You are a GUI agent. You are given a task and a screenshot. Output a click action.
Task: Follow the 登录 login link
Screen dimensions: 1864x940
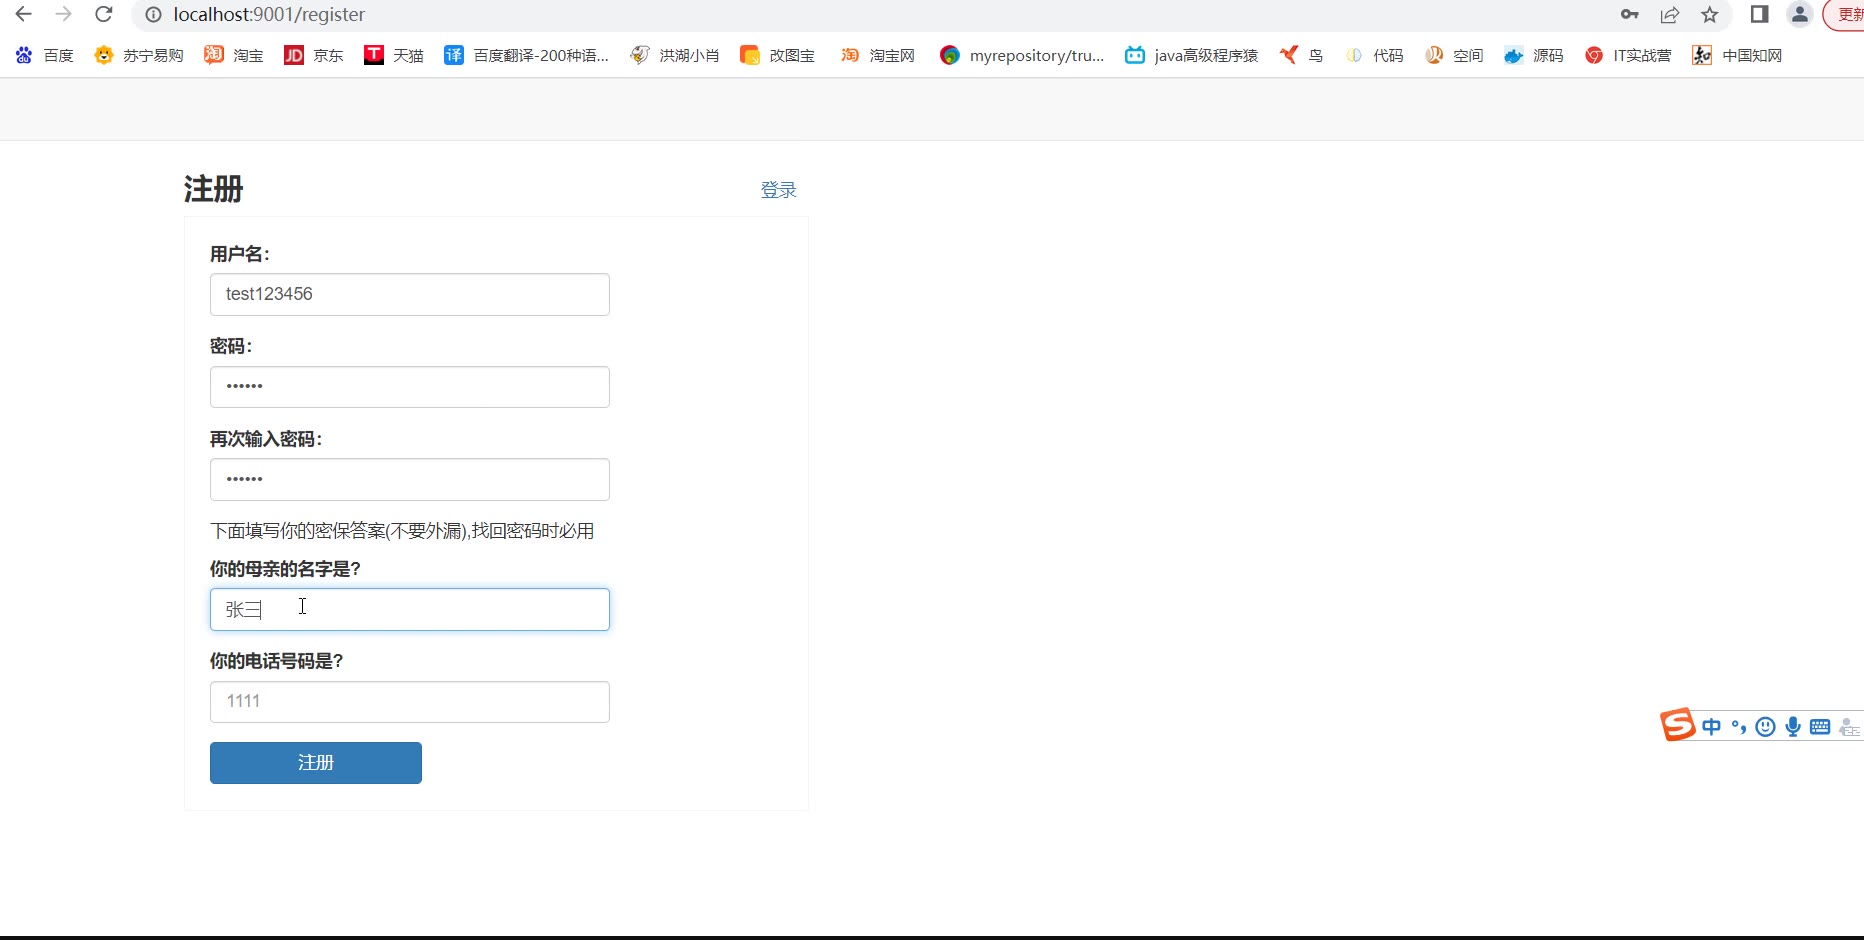pyautogui.click(x=778, y=190)
